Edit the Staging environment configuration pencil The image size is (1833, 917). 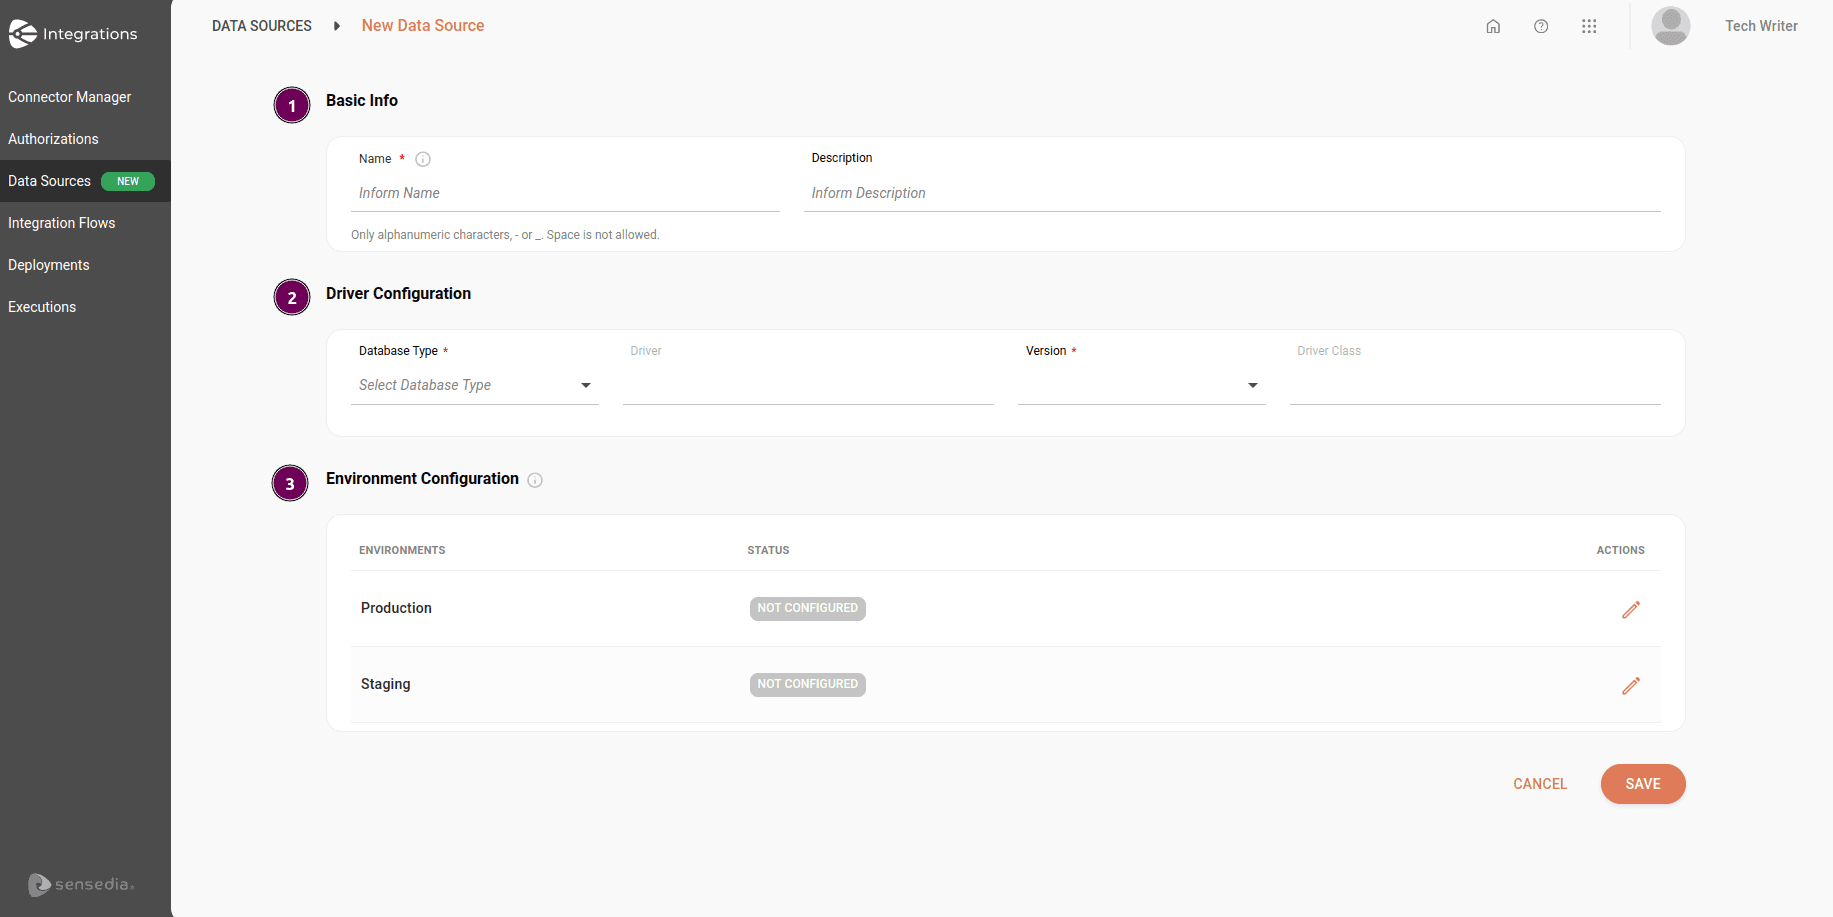tap(1631, 686)
